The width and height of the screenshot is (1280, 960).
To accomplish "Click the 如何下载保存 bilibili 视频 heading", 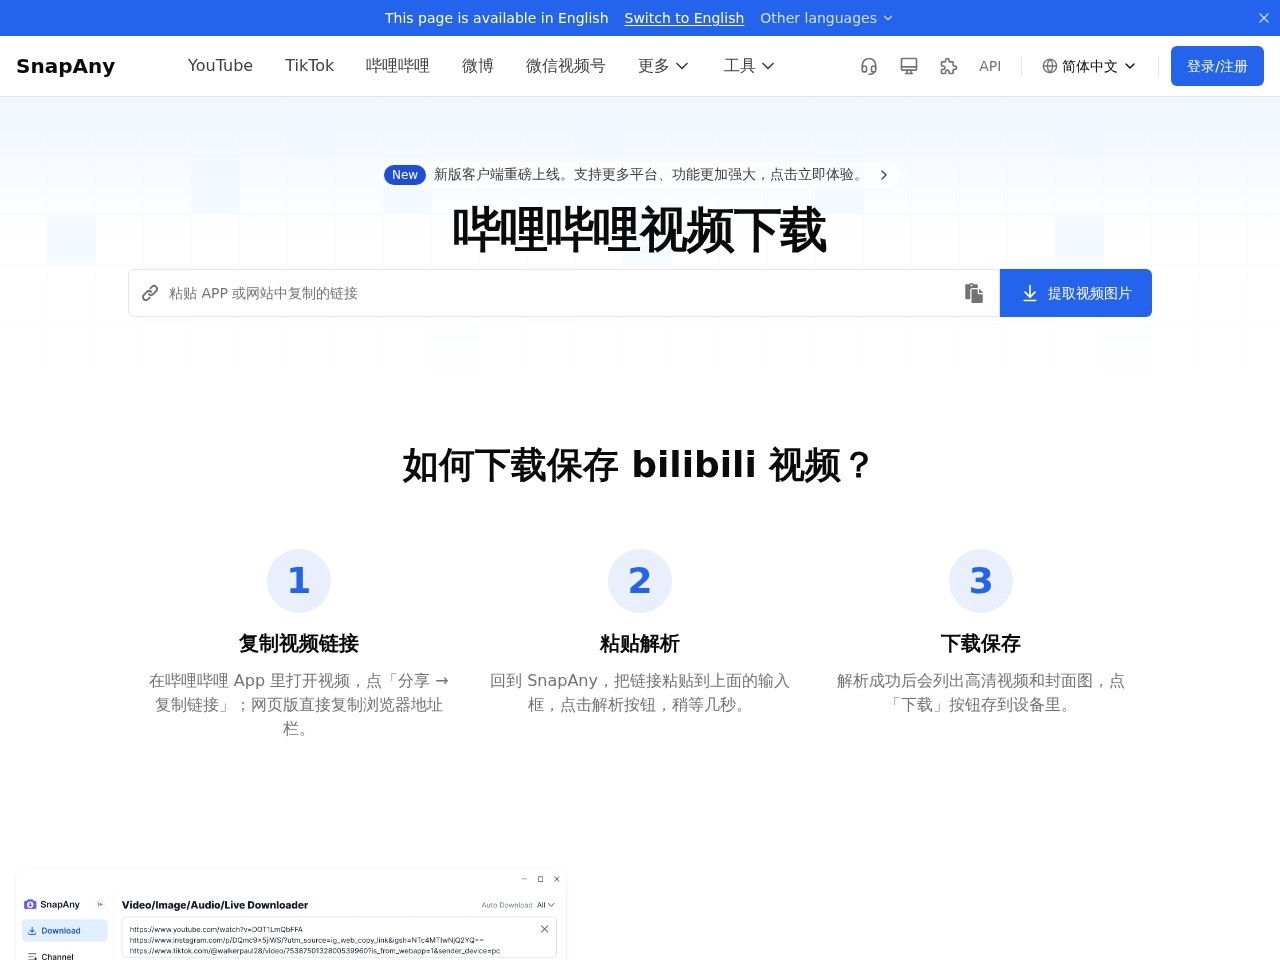I will tap(640, 465).
